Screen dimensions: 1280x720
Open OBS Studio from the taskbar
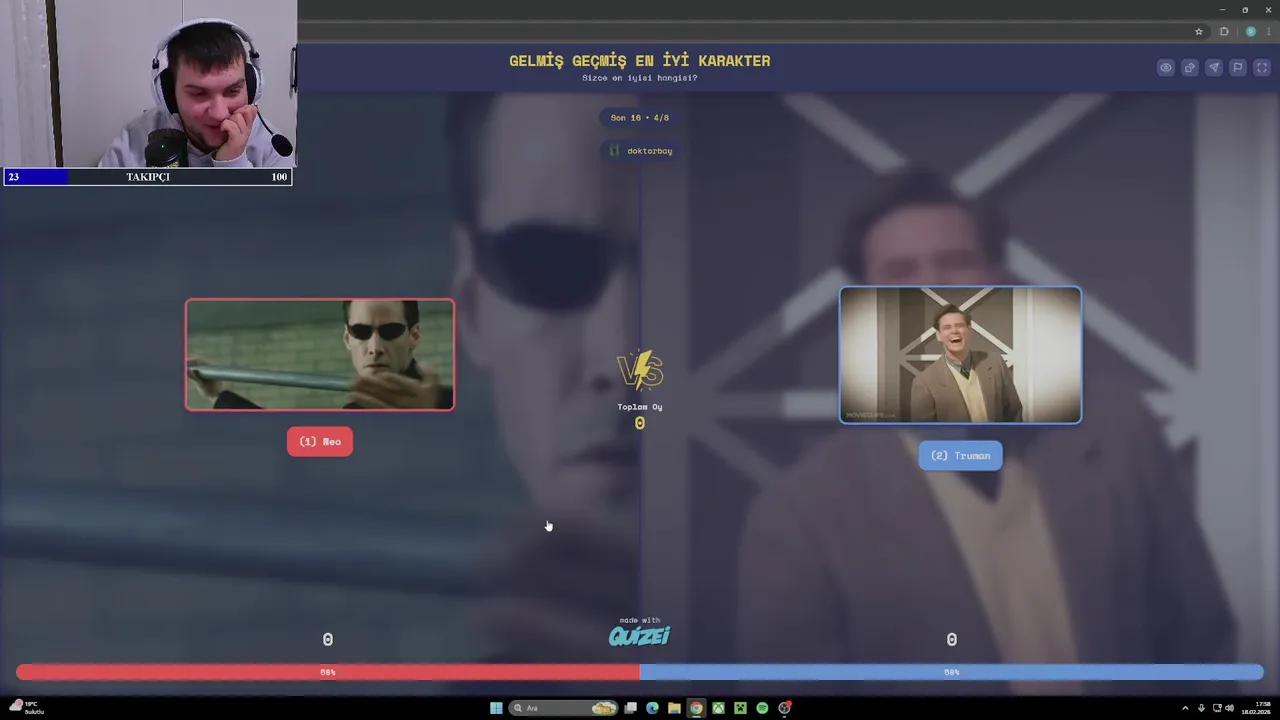click(785, 708)
